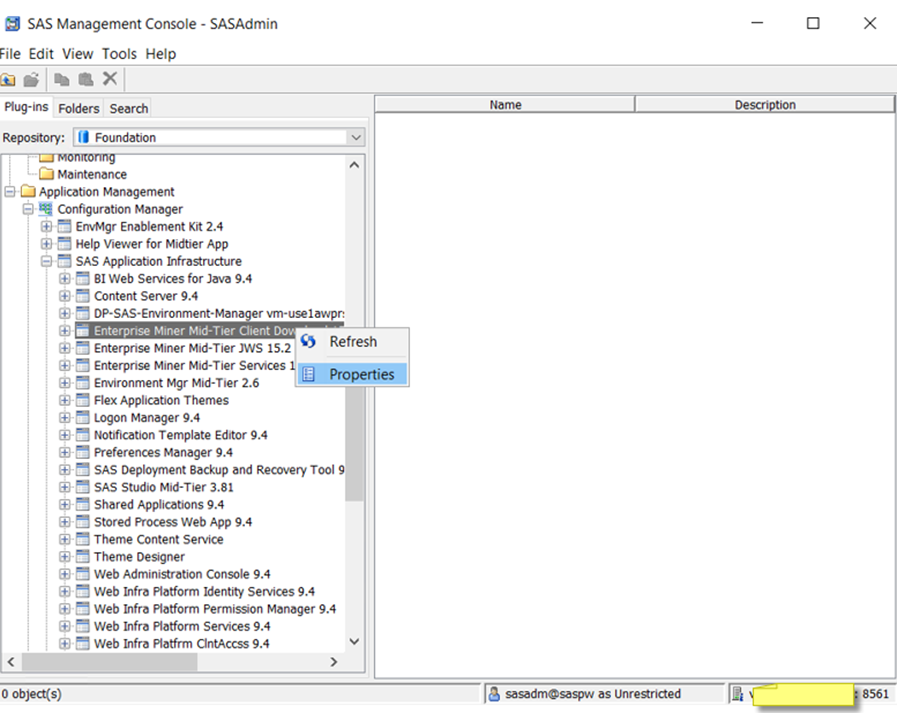Click the user icon beside sasadm@saspw
Image resolution: width=897 pixels, height=713 pixels.
493,693
